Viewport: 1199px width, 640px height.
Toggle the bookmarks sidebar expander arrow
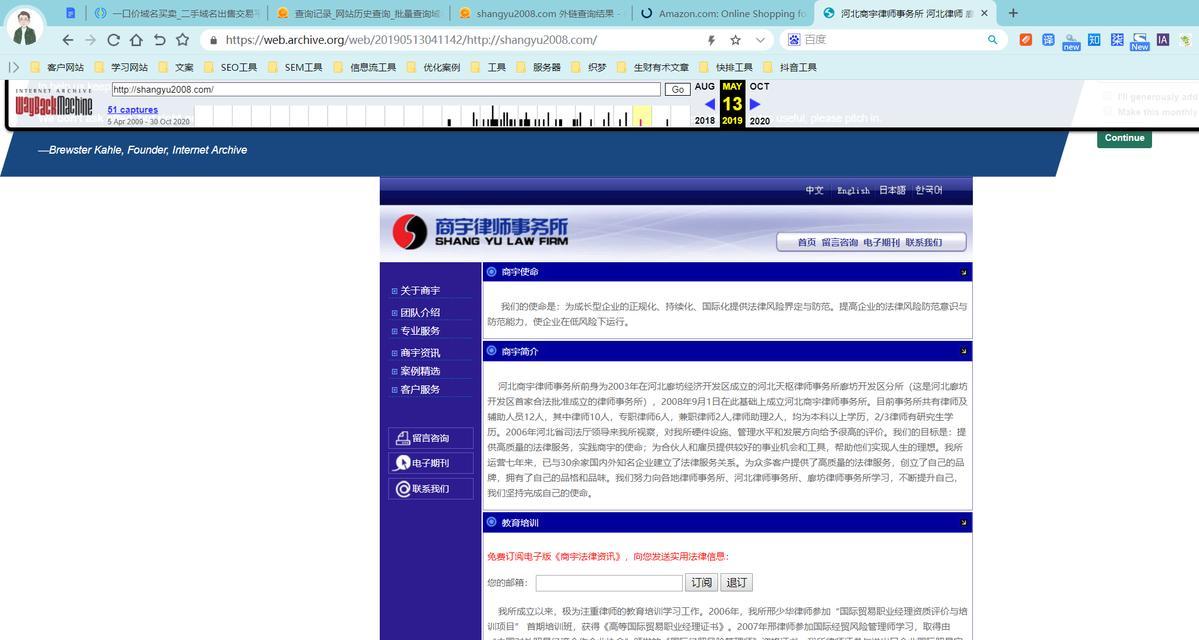pos(14,67)
